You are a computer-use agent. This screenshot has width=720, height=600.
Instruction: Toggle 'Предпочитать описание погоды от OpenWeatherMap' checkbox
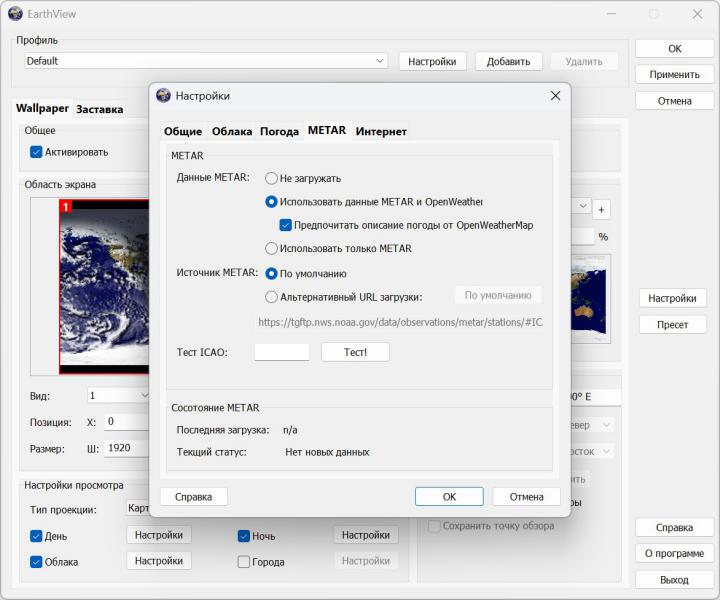[285, 225]
